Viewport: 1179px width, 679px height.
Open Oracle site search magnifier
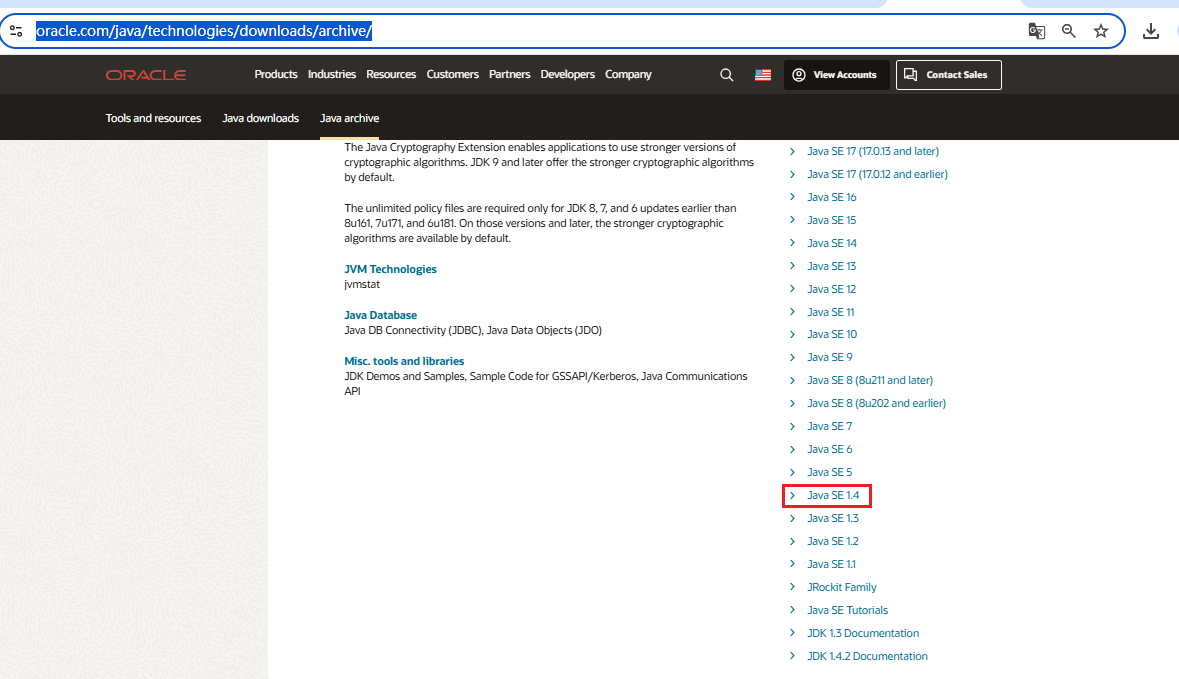click(x=726, y=75)
